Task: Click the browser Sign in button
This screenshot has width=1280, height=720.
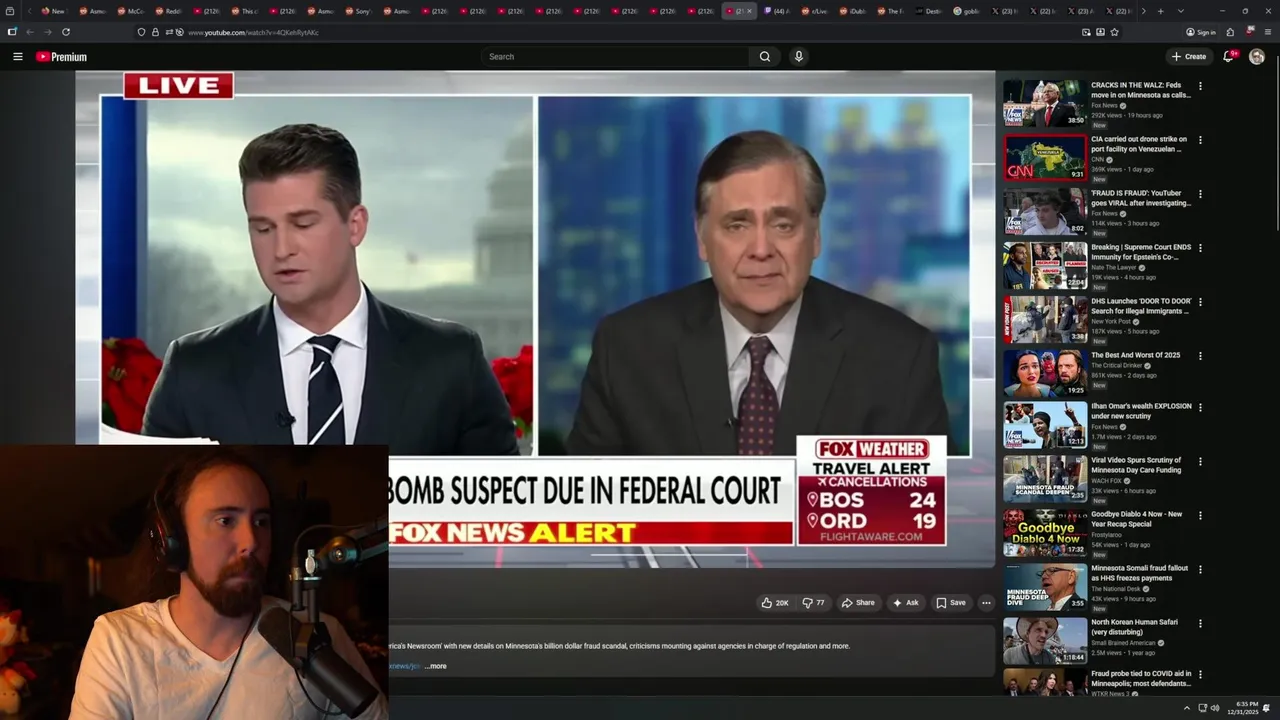Action: click(1201, 32)
